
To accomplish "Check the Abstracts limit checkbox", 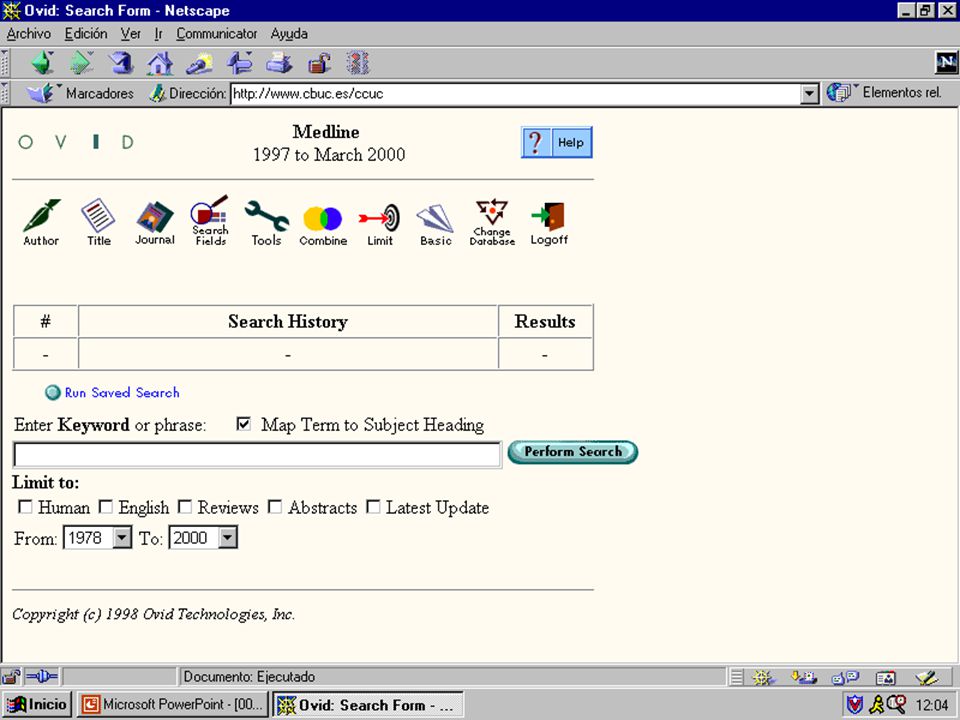I will [276, 507].
